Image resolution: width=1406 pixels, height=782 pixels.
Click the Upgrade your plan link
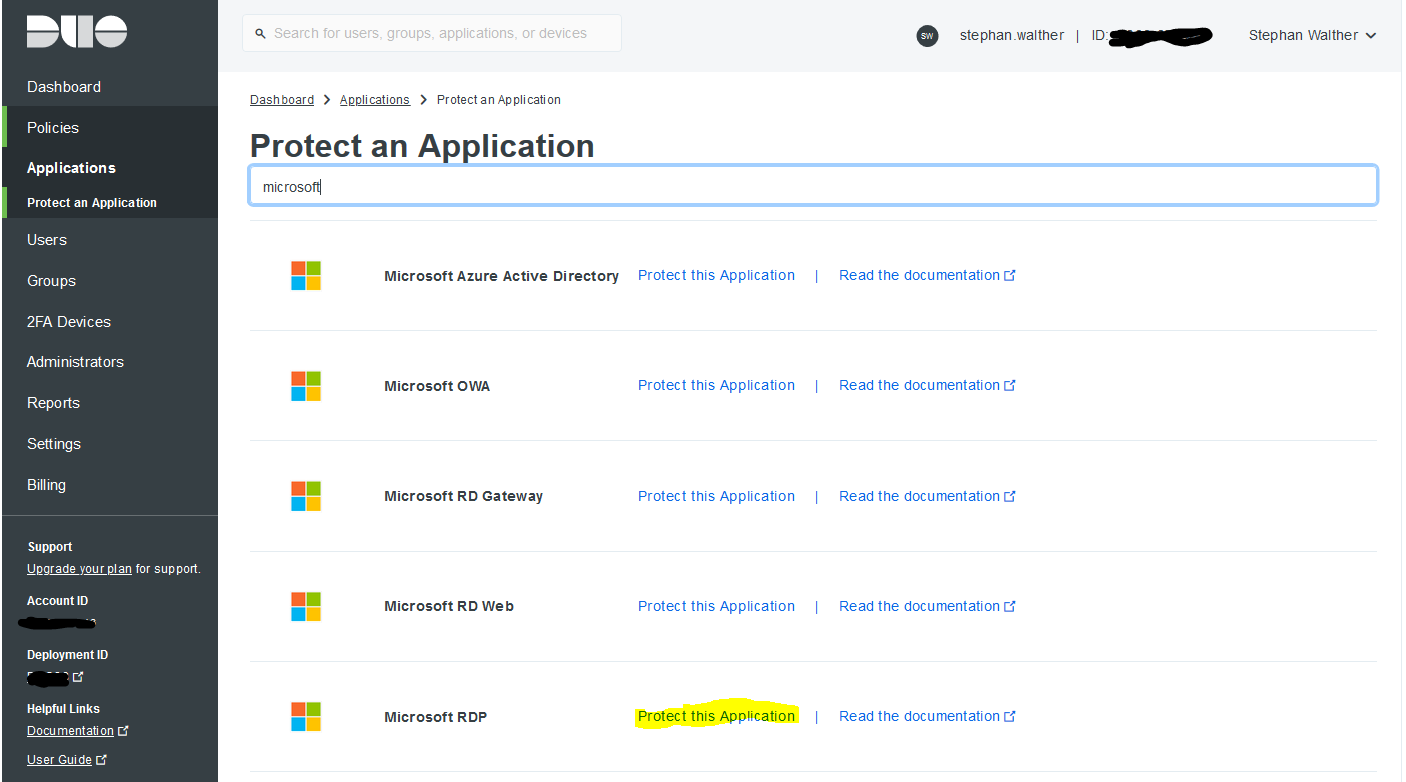(79, 569)
